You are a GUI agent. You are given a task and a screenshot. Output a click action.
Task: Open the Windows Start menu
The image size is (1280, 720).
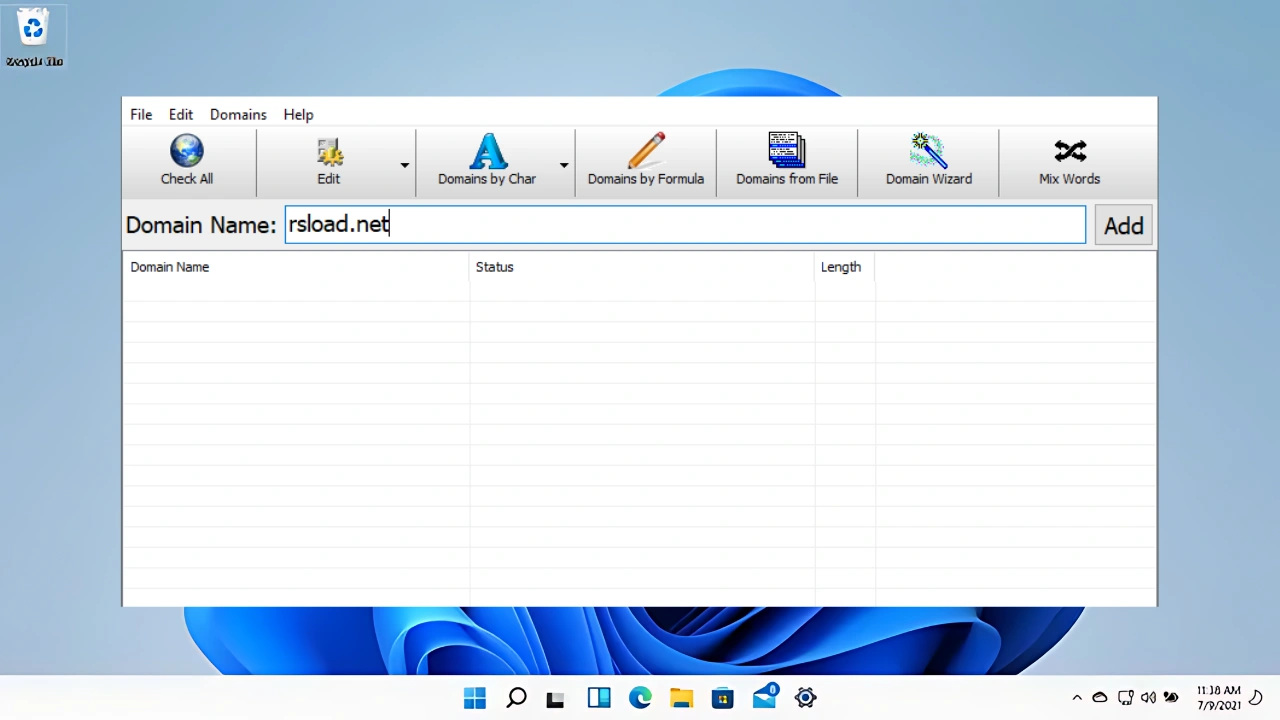tap(475, 698)
